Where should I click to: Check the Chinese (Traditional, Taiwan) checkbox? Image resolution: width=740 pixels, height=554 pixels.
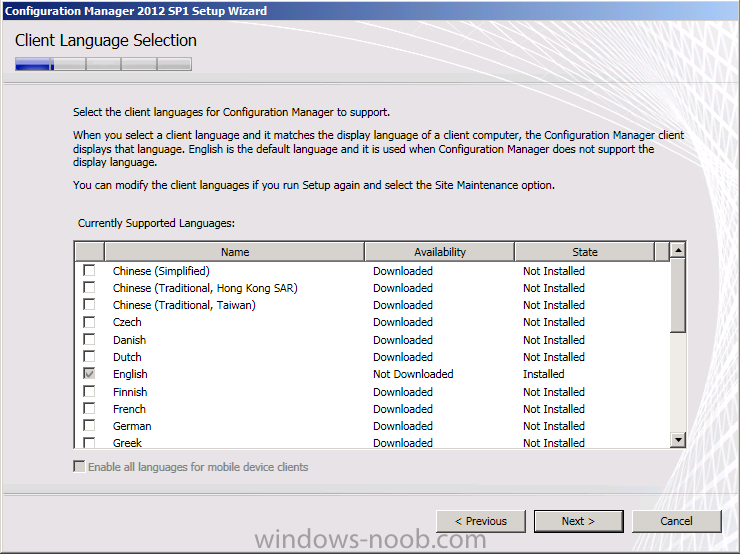coord(89,304)
